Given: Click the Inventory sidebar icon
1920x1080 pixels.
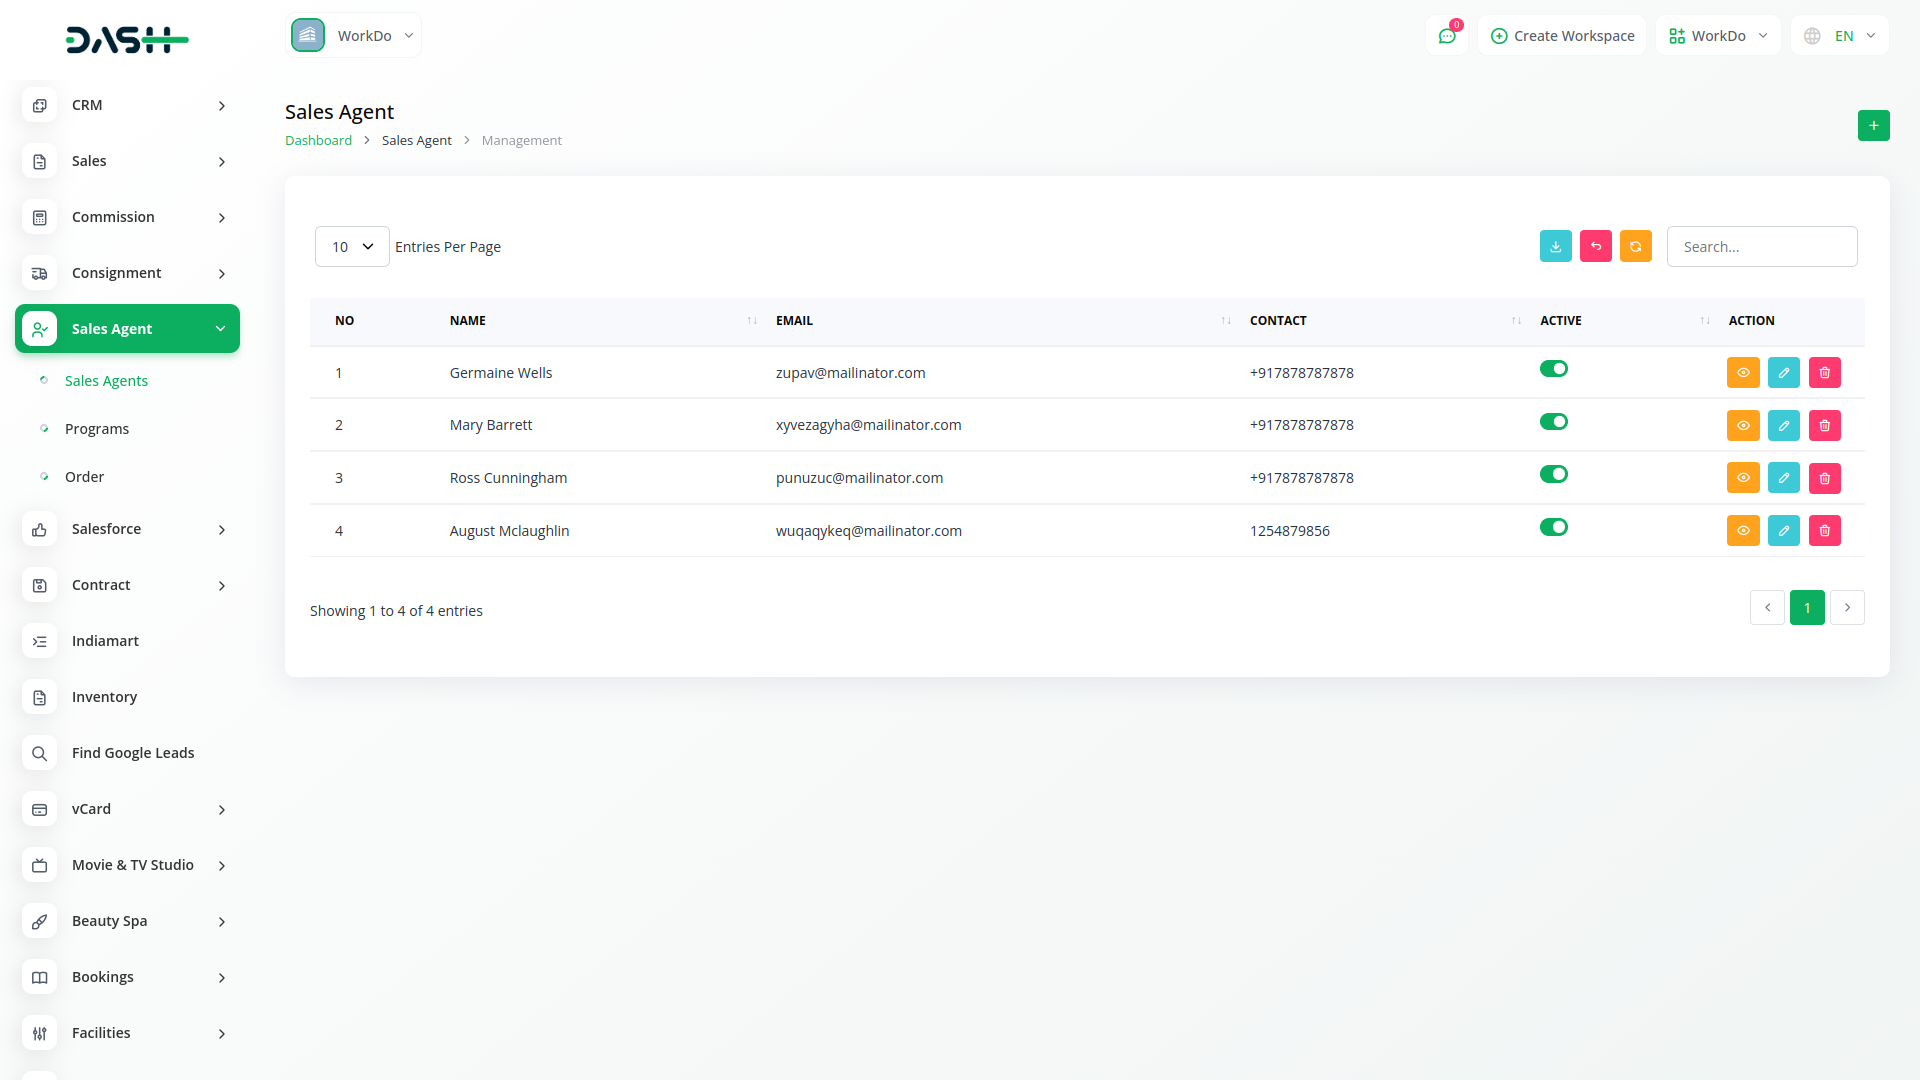Looking at the screenshot, I should pyautogui.click(x=39, y=697).
